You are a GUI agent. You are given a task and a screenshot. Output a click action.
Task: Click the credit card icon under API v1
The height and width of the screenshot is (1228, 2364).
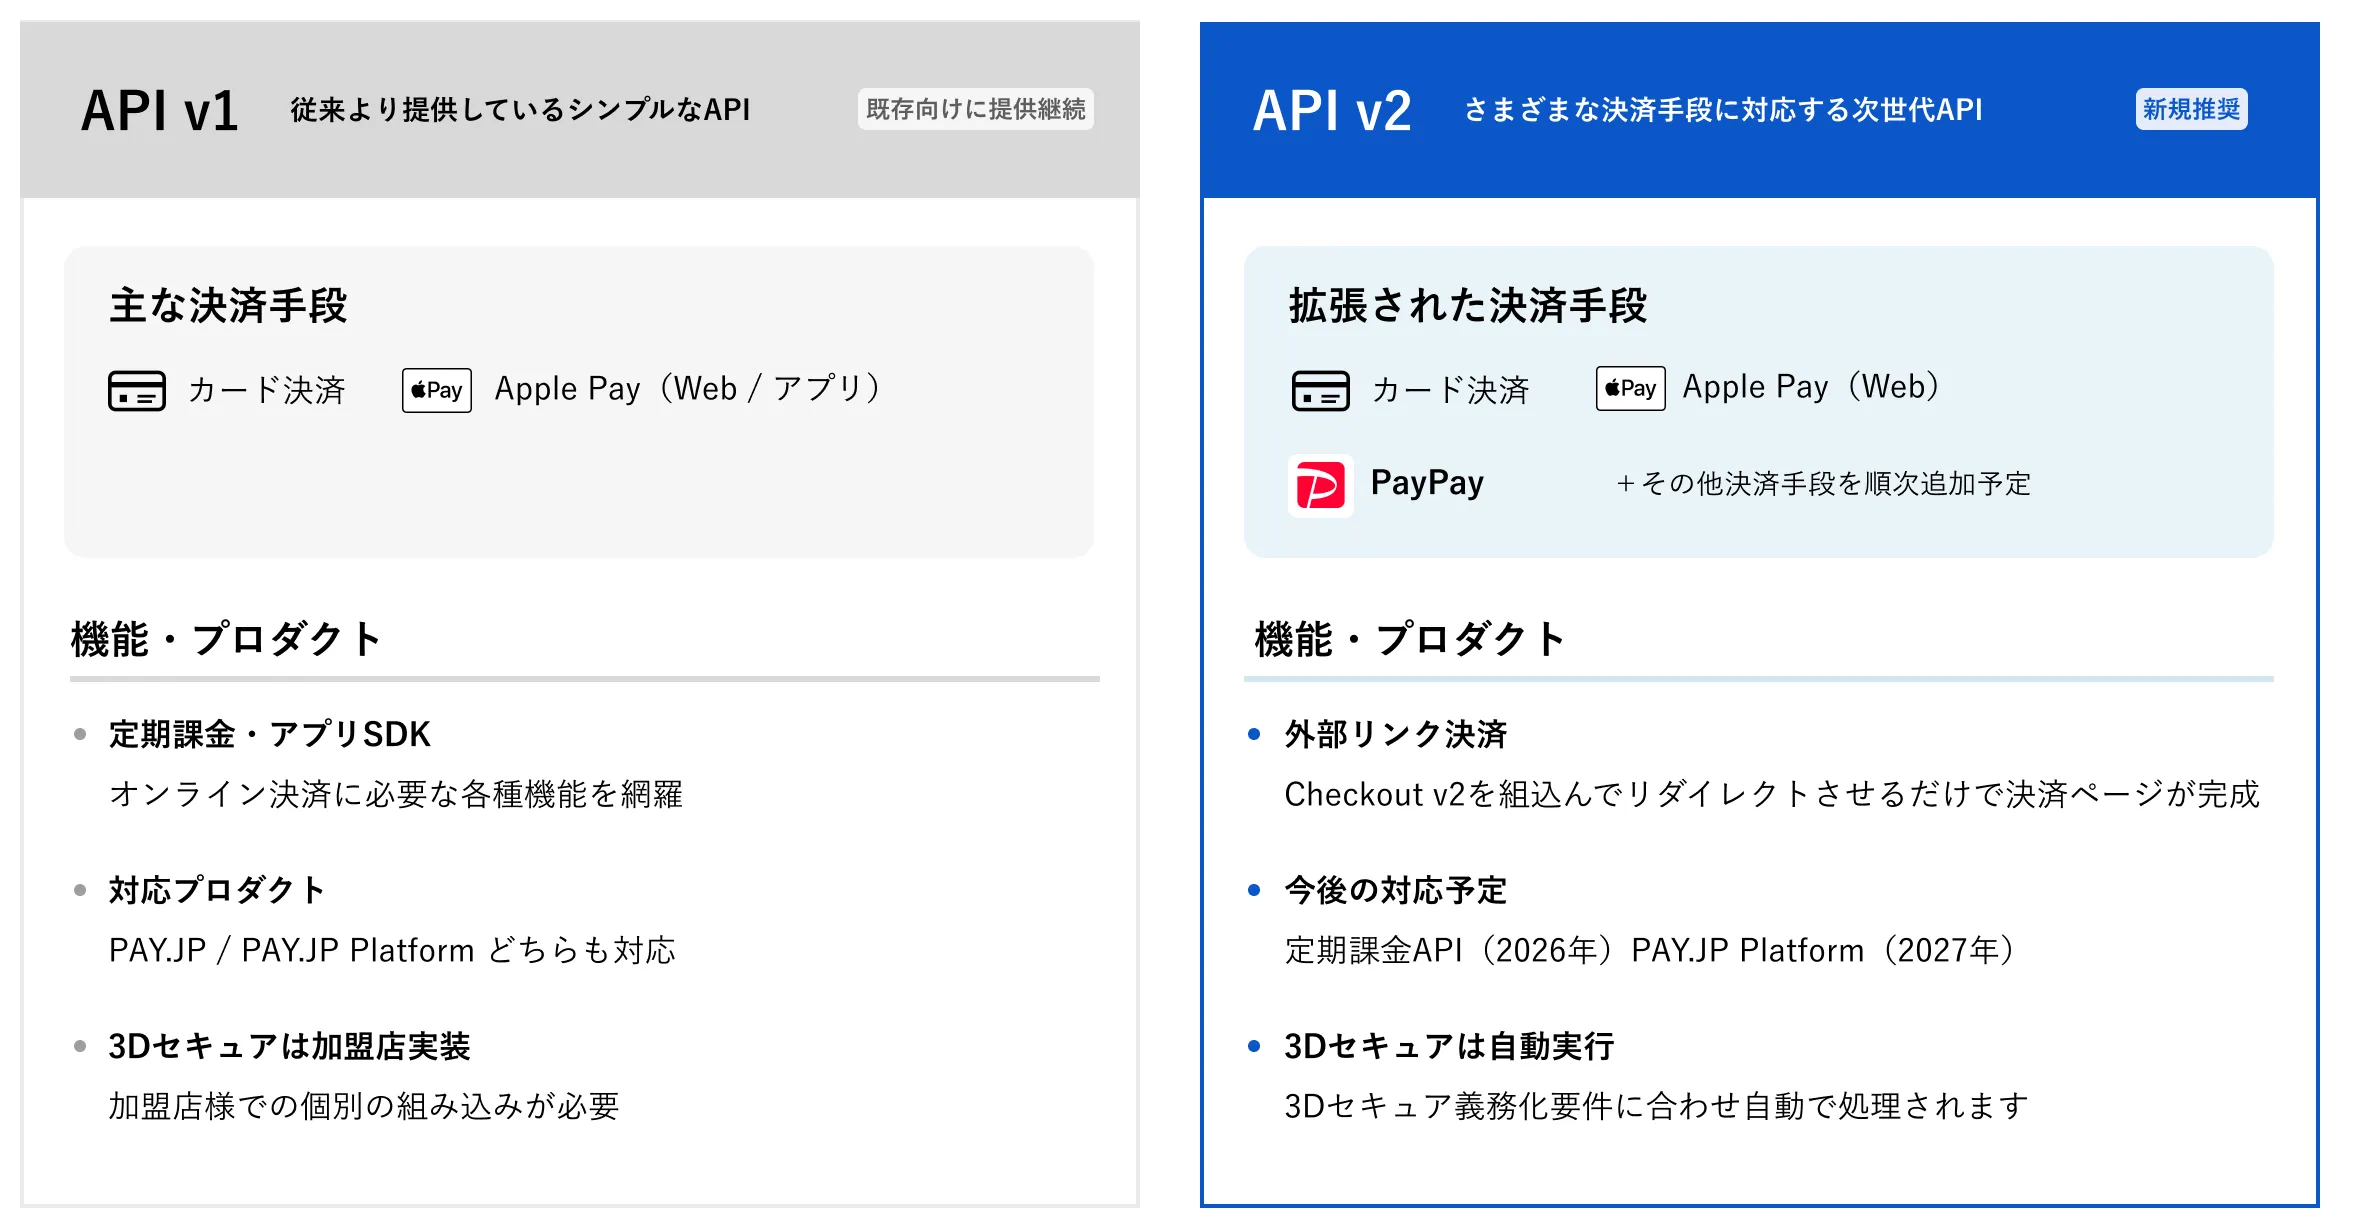[x=136, y=390]
